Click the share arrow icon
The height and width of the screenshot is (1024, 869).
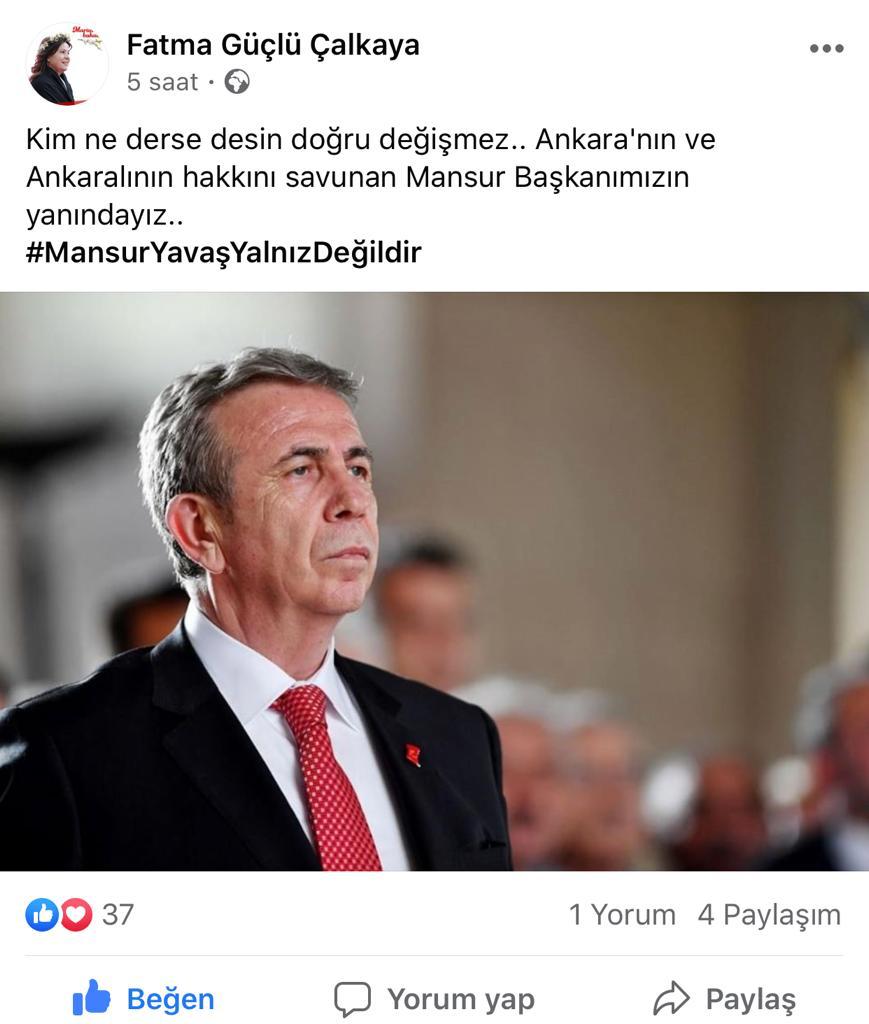[671, 998]
